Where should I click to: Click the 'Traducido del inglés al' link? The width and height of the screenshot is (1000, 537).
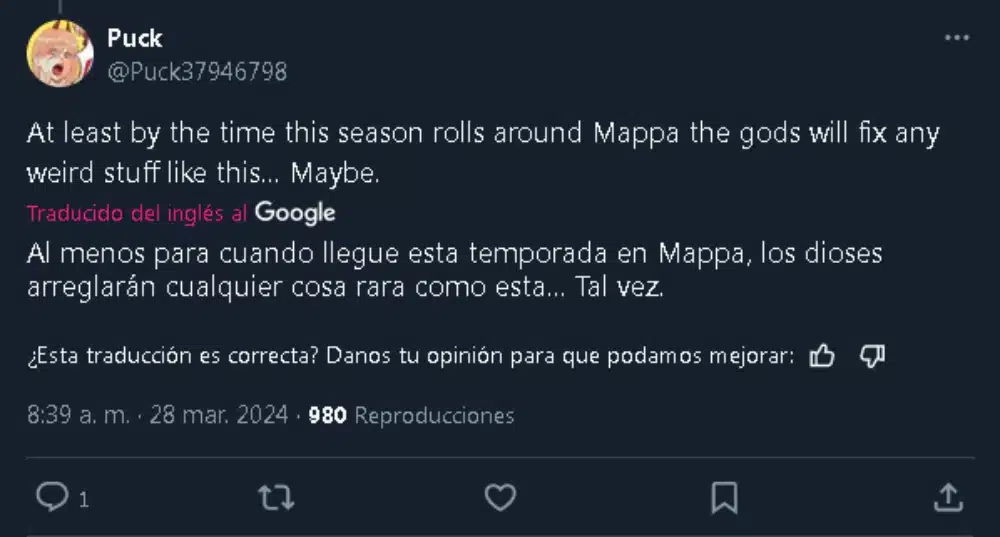pyautogui.click(x=138, y=213)
